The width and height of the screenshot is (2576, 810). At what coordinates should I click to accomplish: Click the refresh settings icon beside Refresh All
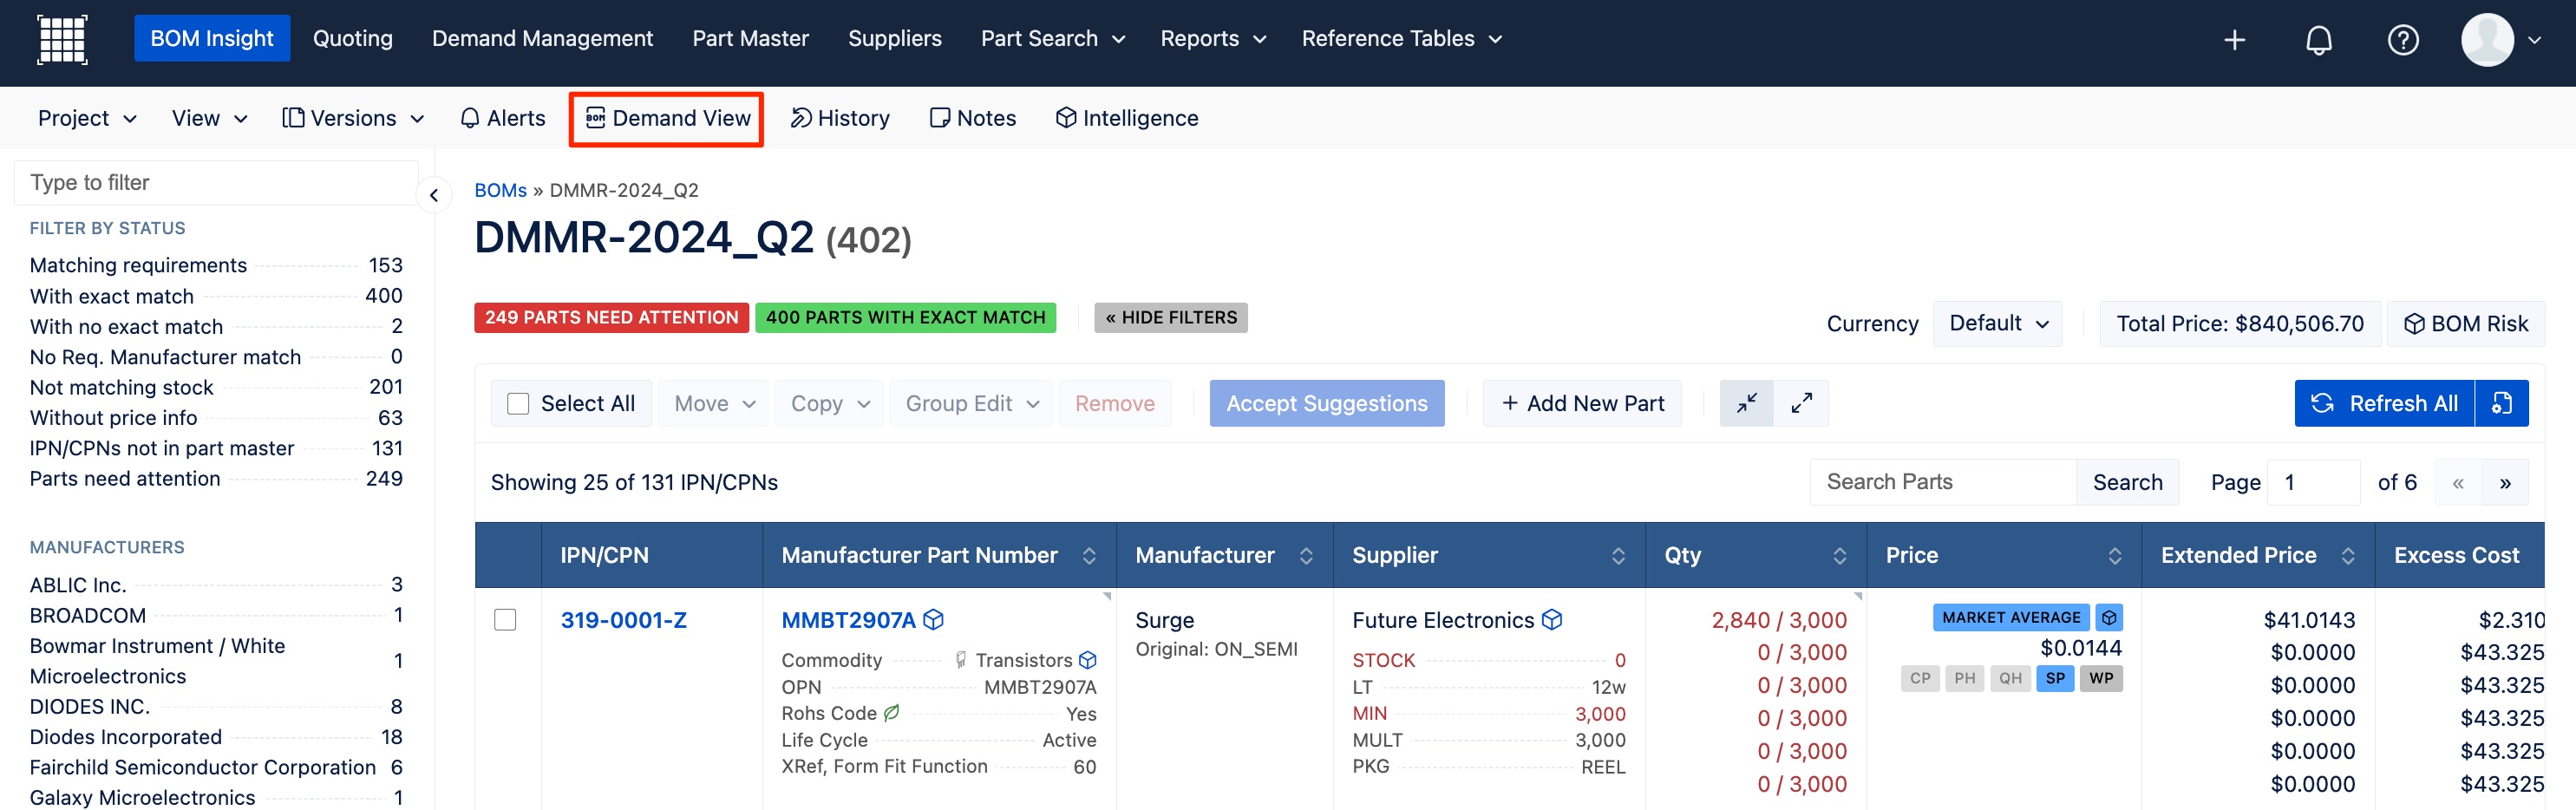[x=2501, y=403]
